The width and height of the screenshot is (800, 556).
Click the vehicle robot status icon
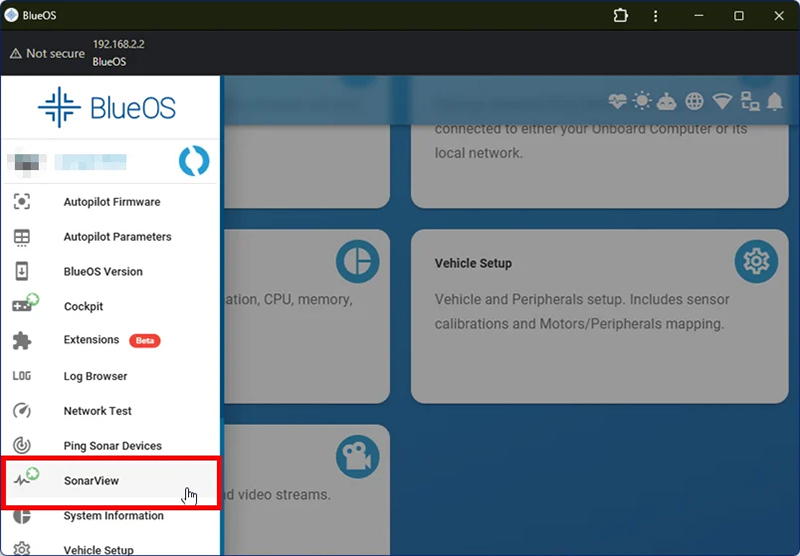click(x=667, y=101)
